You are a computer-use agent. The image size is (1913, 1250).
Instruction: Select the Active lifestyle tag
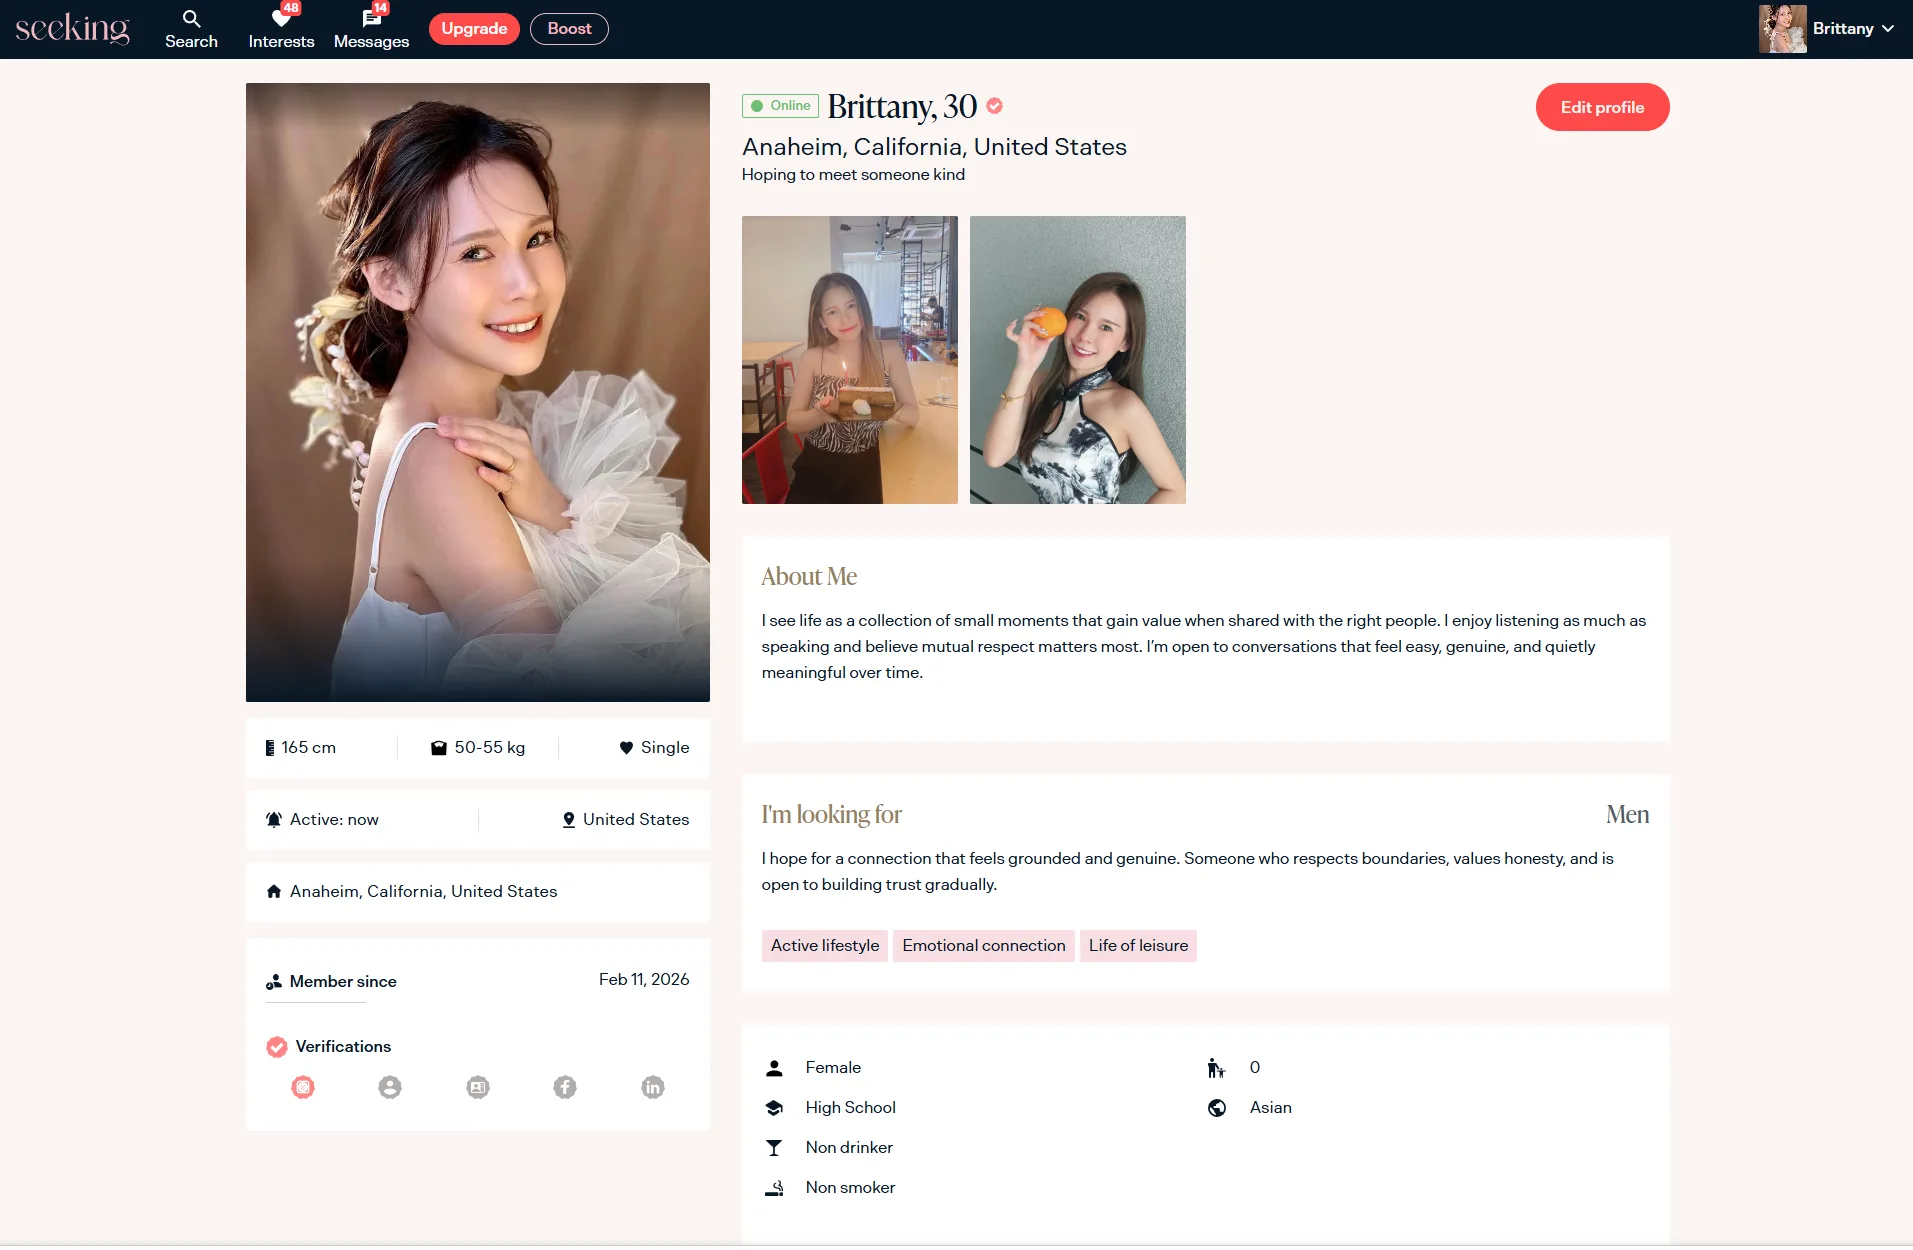(x=825, y=946)
